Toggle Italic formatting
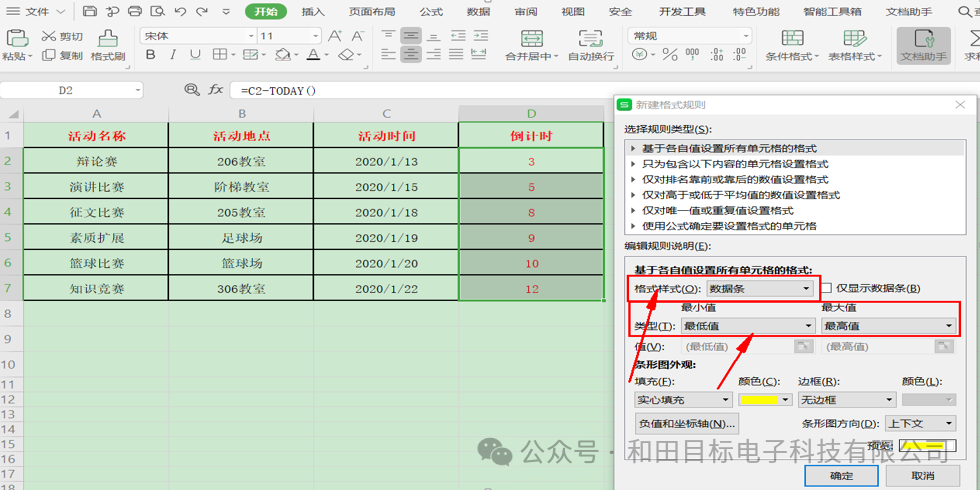The height and width of the screenshot is (490, 980). [x=173, y=55]
